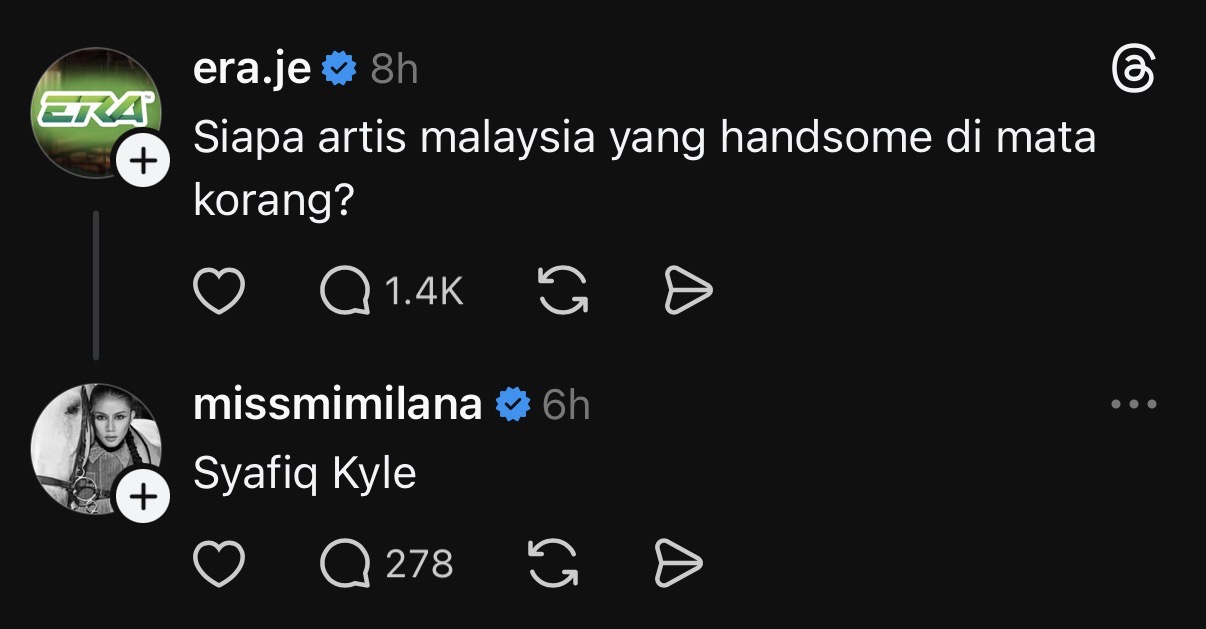The height and width of the screenshot is (629, 1206).
Task: Click era.je blue verified badge
Action: point(341,70)
